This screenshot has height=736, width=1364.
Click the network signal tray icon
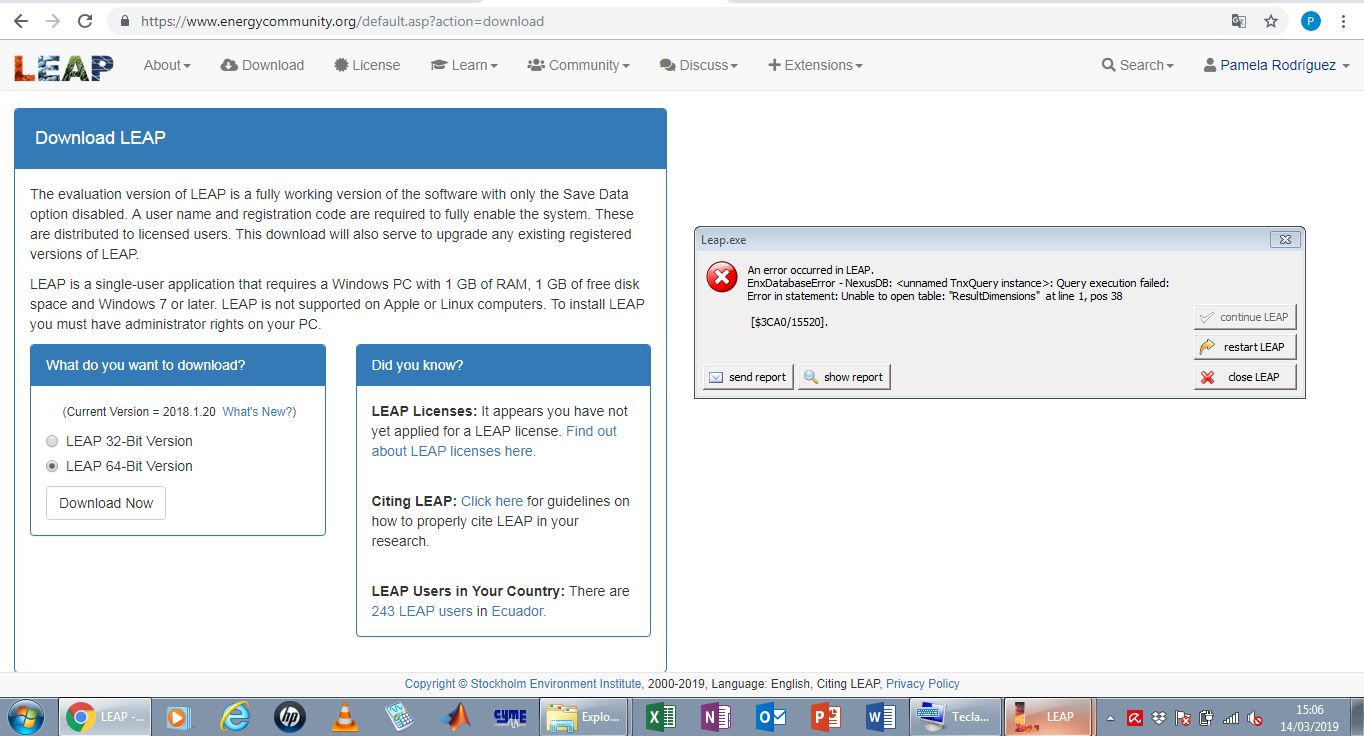1231,718
